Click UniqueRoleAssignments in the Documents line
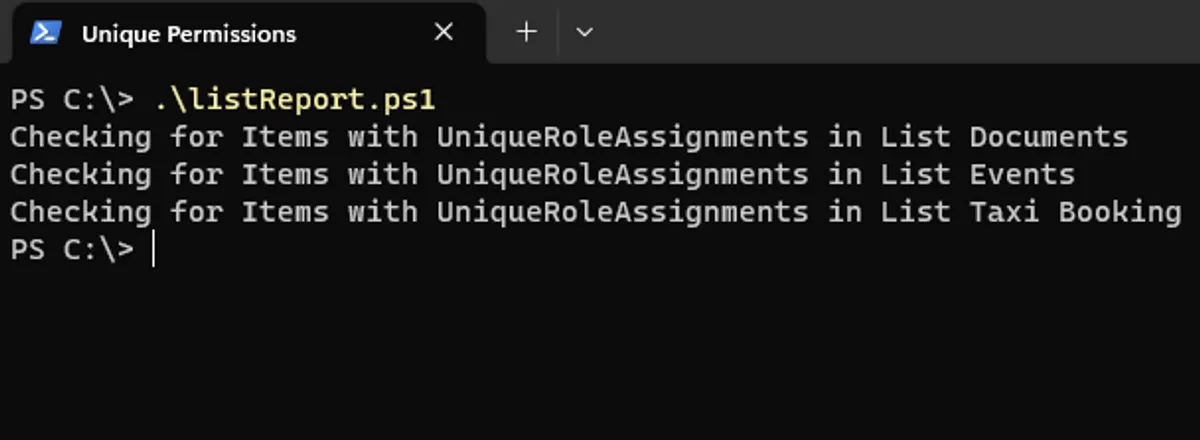Viewport: 1200px width, 440px height. click(622, 136)
